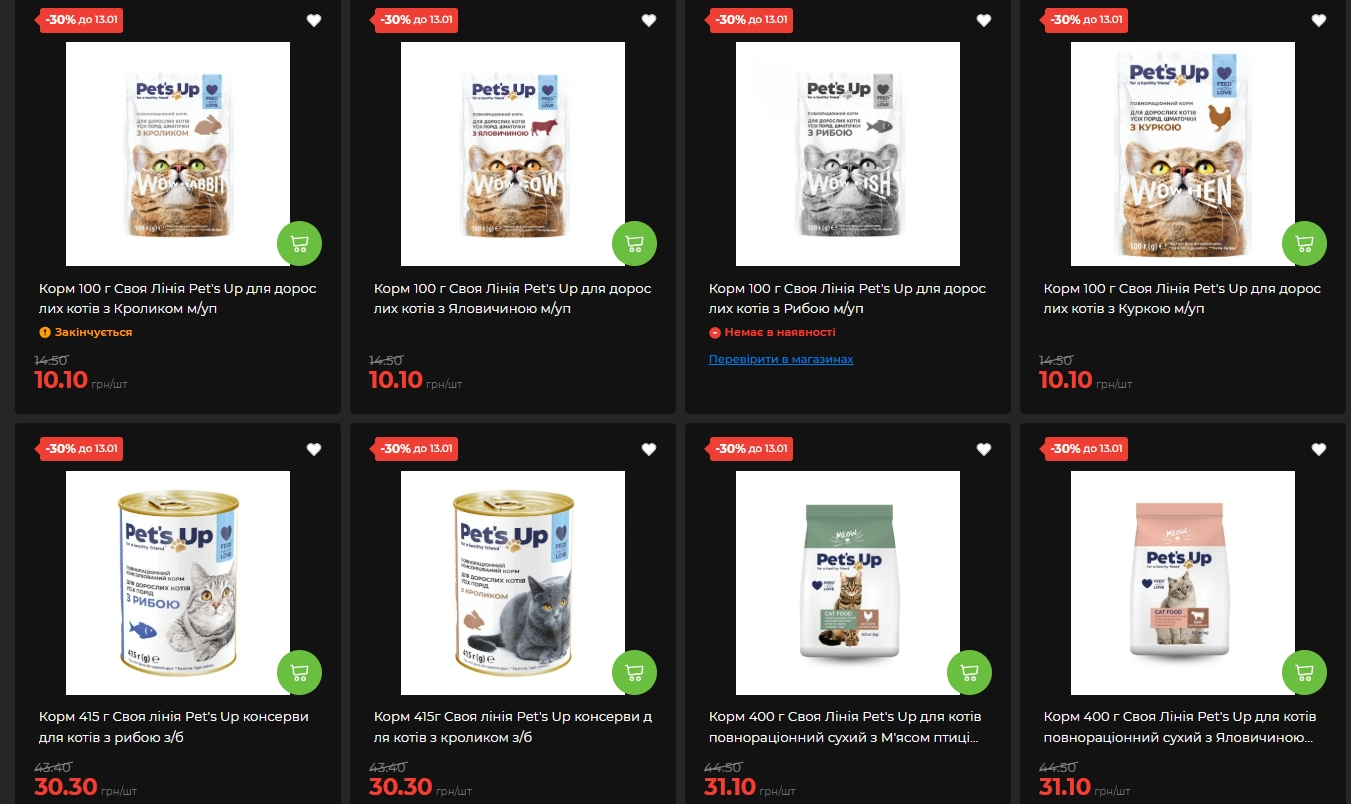Click the -30% до 13.01 badge on beef pouch
Screen dimensions: 1351x804
[x=415, y=20]
